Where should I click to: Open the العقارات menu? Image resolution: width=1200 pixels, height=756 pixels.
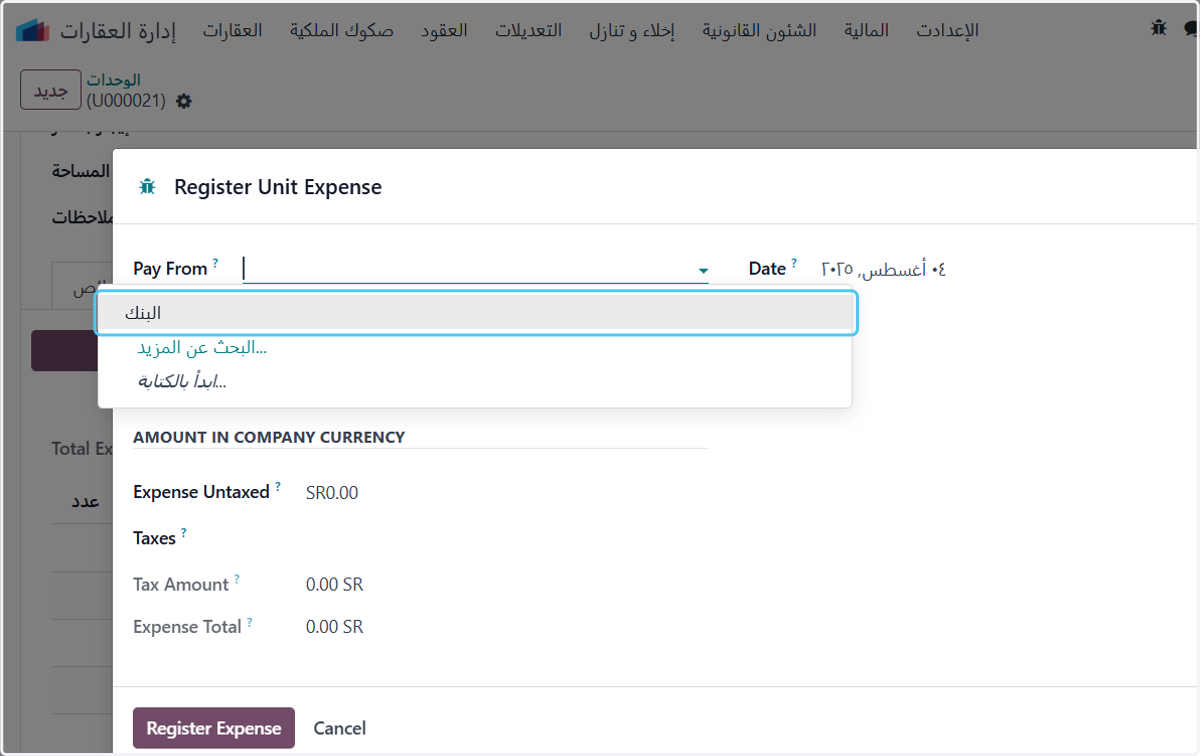(x=232, y=30)
